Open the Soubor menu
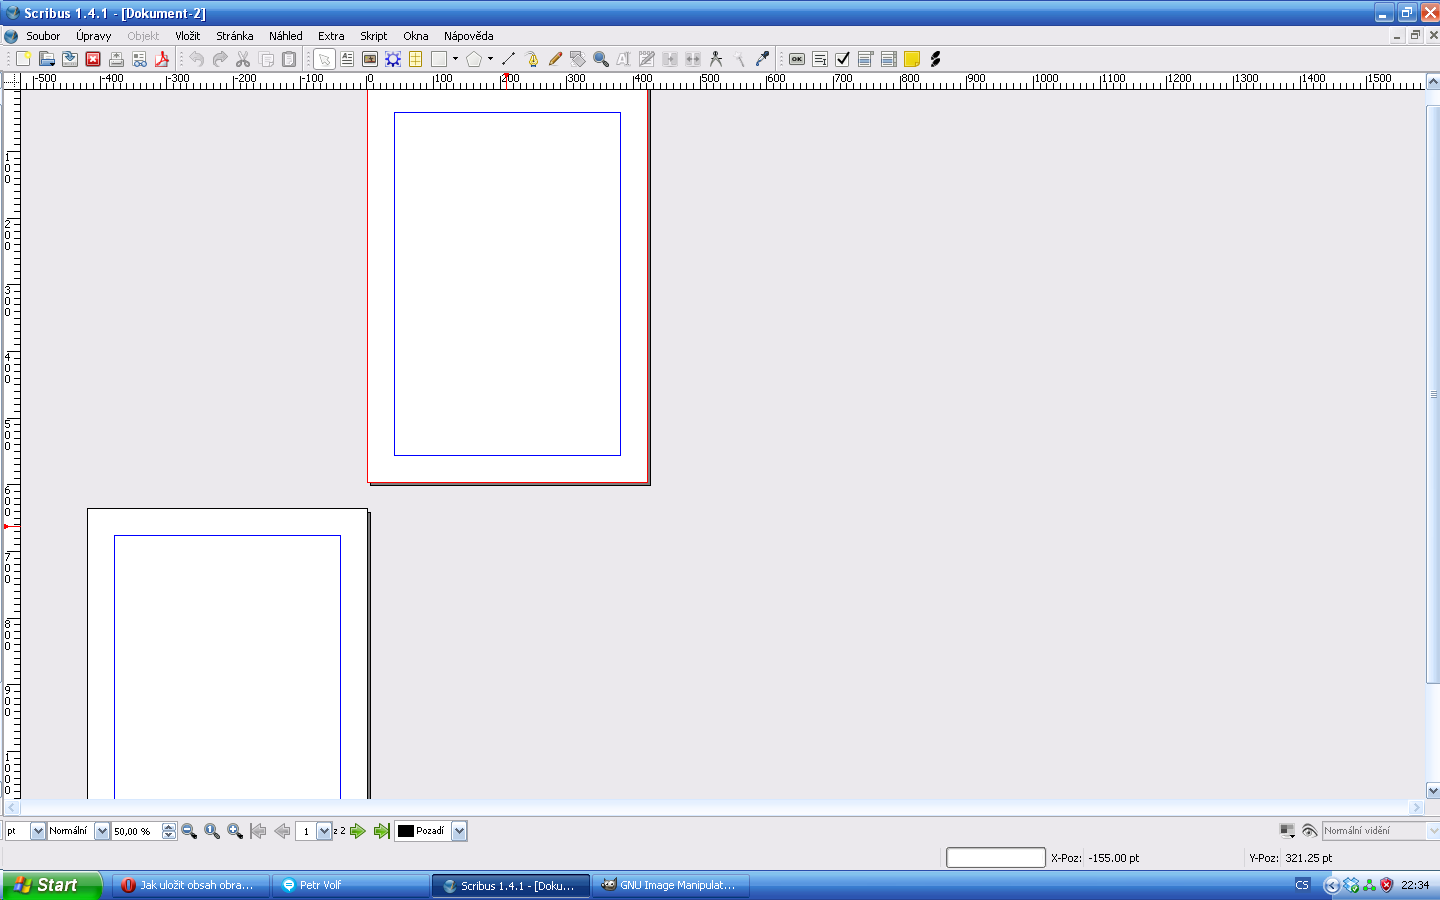1440x900 pixels. click(x=43, y=36)
